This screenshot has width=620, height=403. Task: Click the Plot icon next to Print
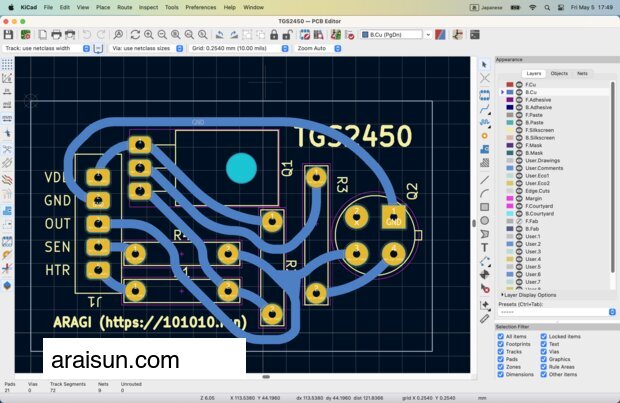70,35
